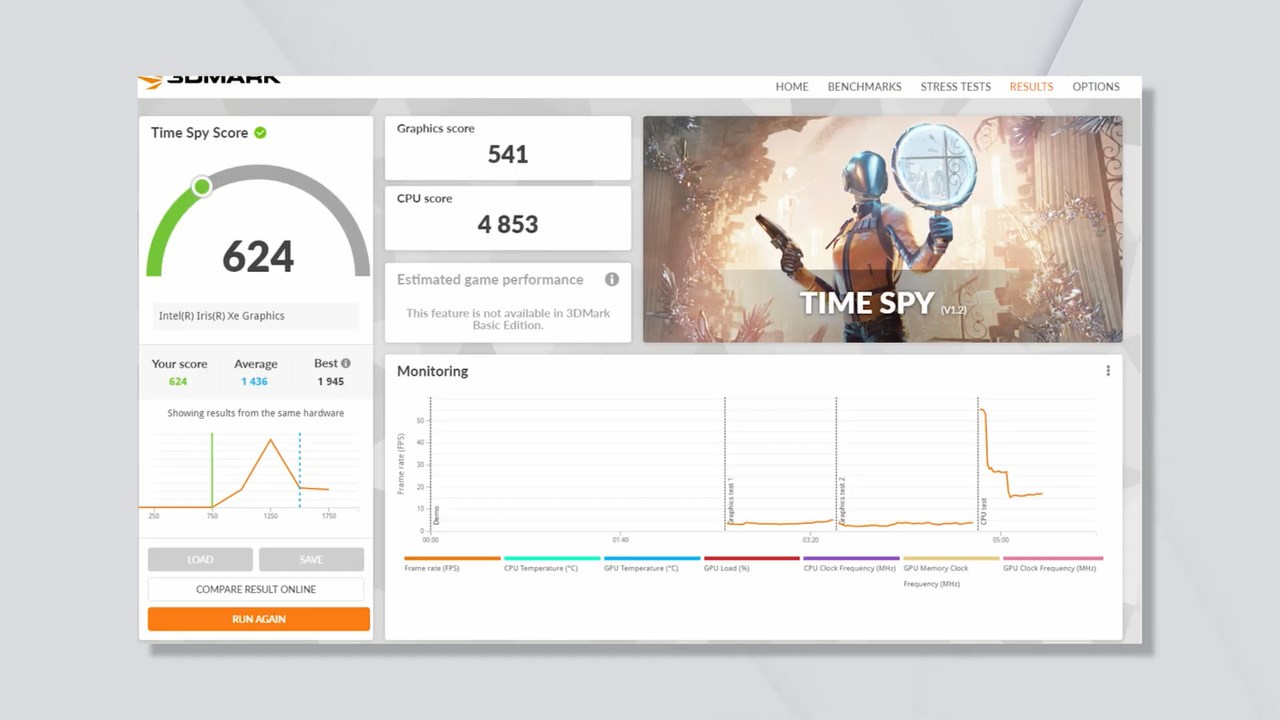Click the Time Spy score 624 in gauge
1280x720 pixels.
coord(258,256)
